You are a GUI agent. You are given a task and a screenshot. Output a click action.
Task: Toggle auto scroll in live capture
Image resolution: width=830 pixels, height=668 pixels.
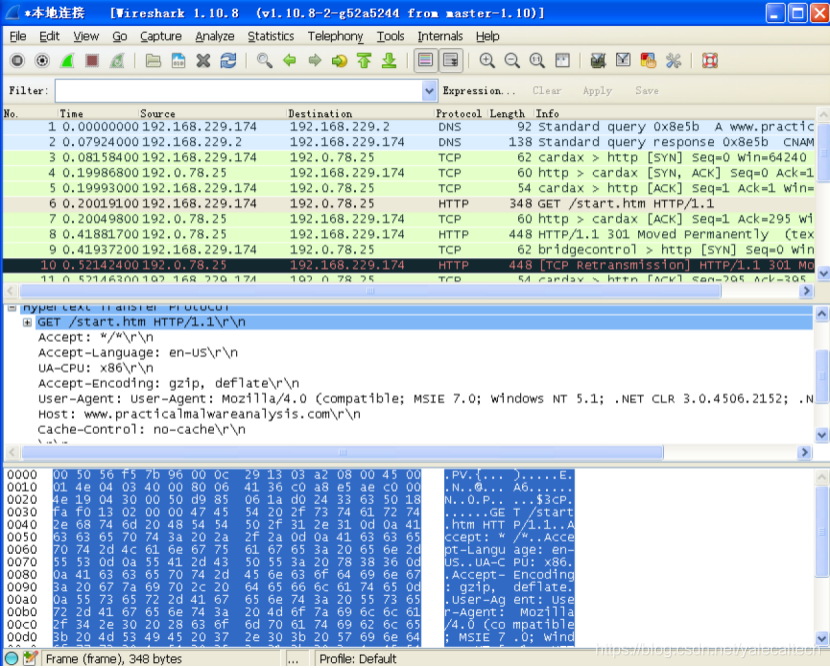point(451,60)
